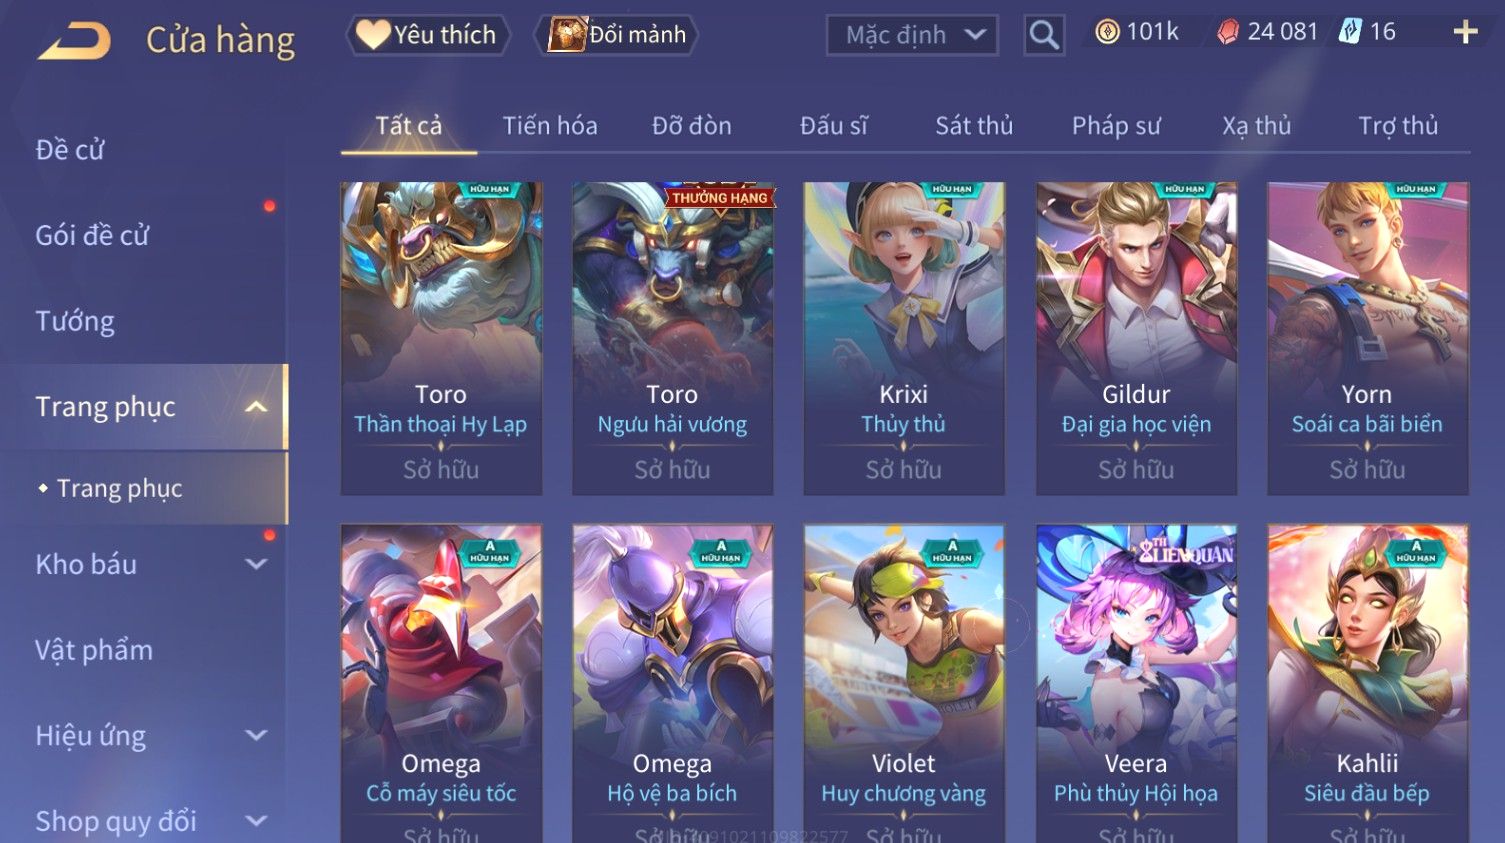Expand the Shop quy đổi section

[256, 821]
